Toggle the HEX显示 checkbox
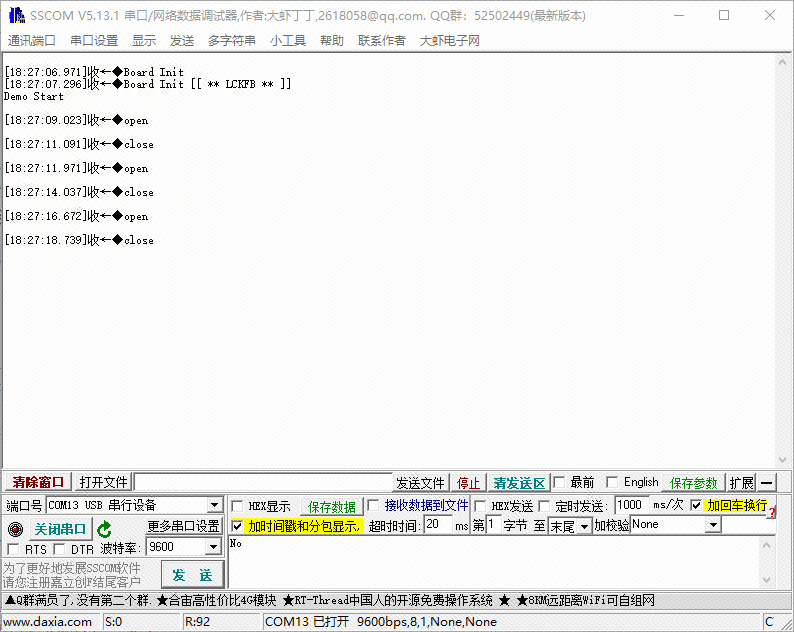The width and height of the screenshot is (794, 632). (237, 506)
